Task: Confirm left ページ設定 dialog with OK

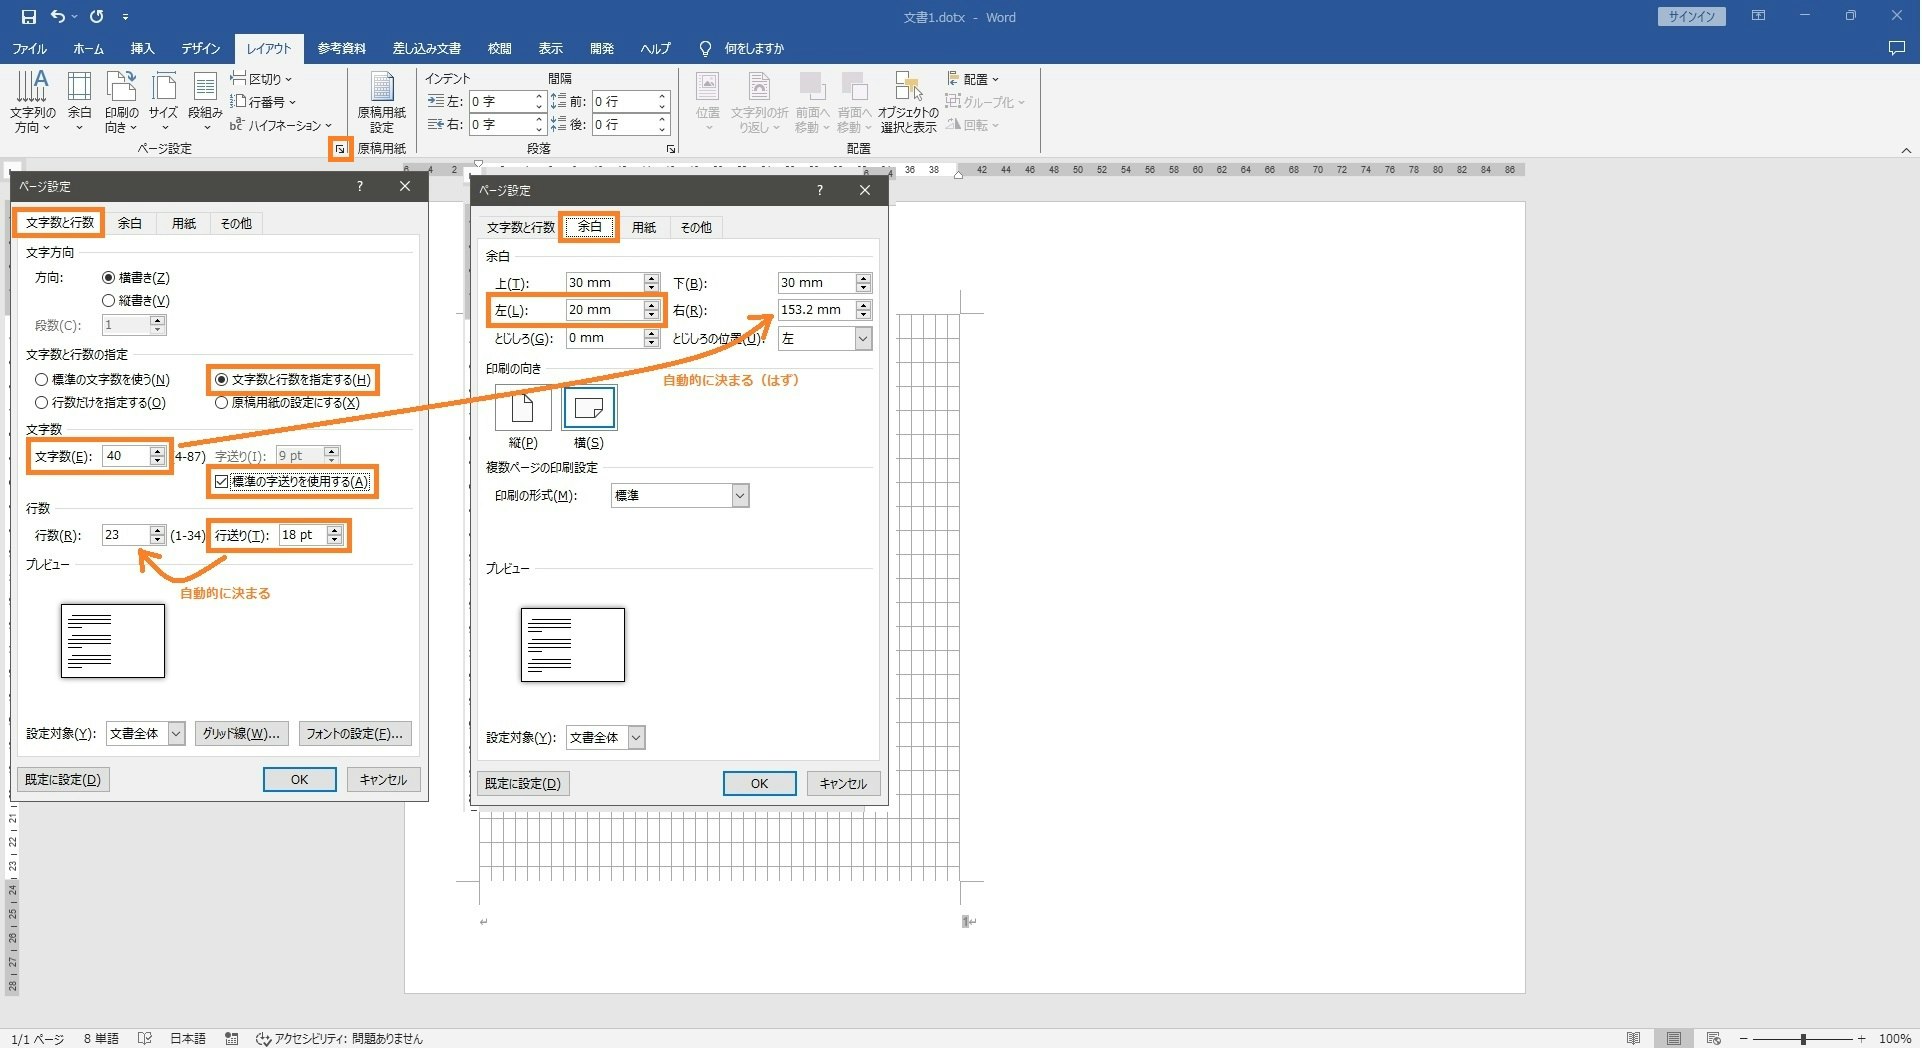Action: (x=299, y=780)
